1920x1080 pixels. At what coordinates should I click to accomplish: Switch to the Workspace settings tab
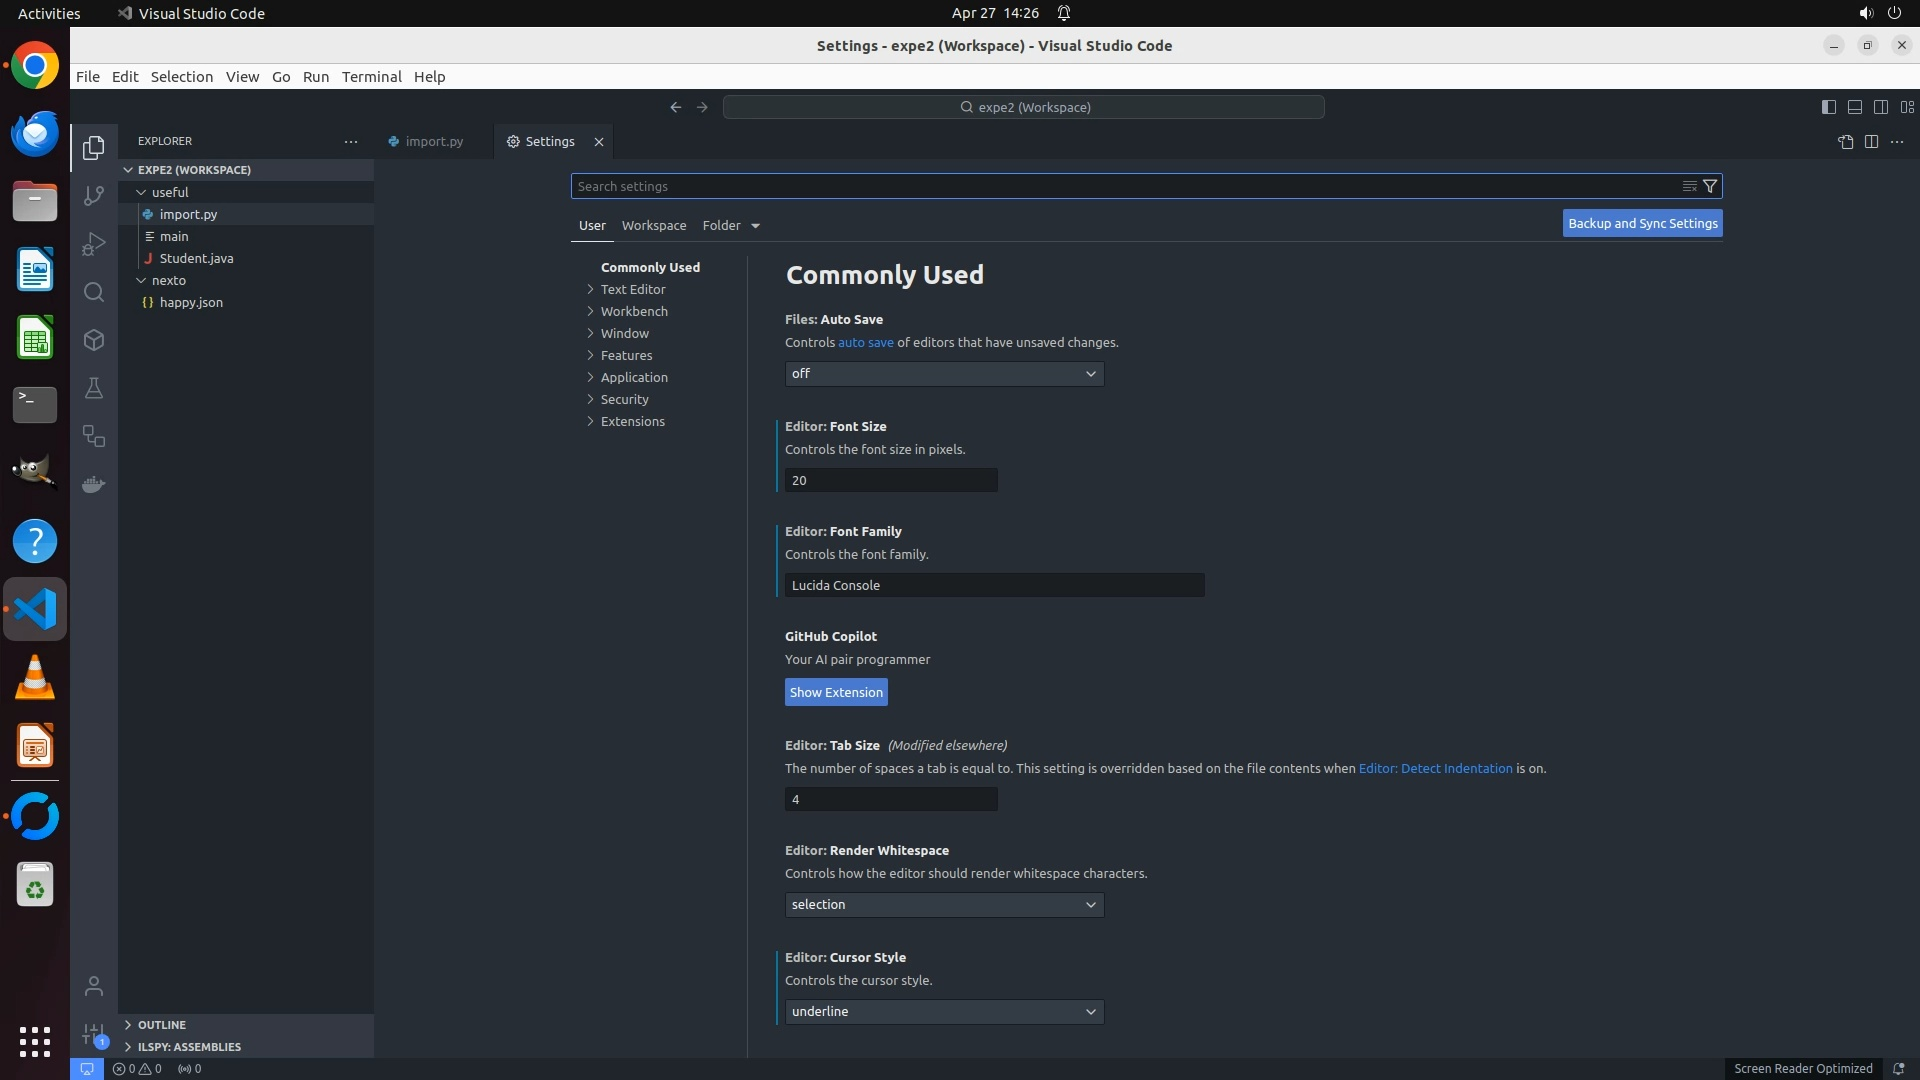click(x=653, y=226)
